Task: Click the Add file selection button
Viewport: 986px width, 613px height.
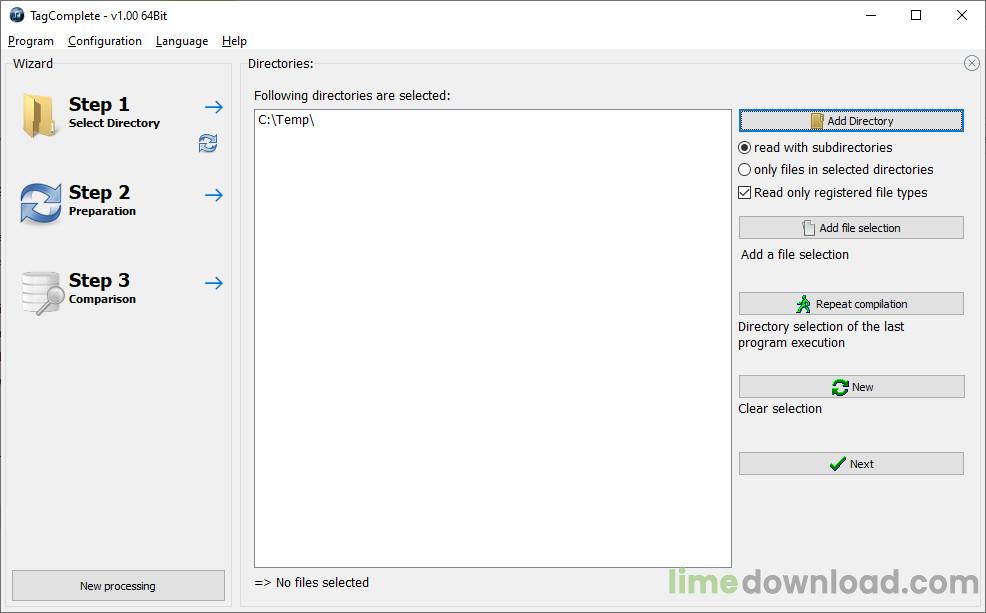Action: point(851,228)
